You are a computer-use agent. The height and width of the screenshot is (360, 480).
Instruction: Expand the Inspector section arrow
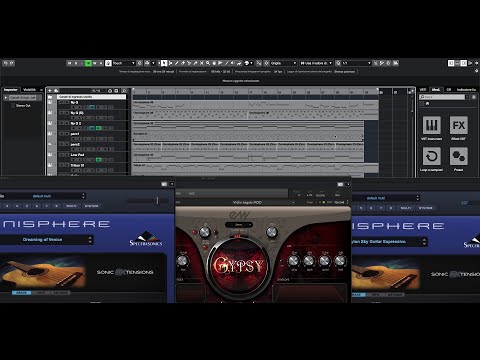(x=6, y=98)
